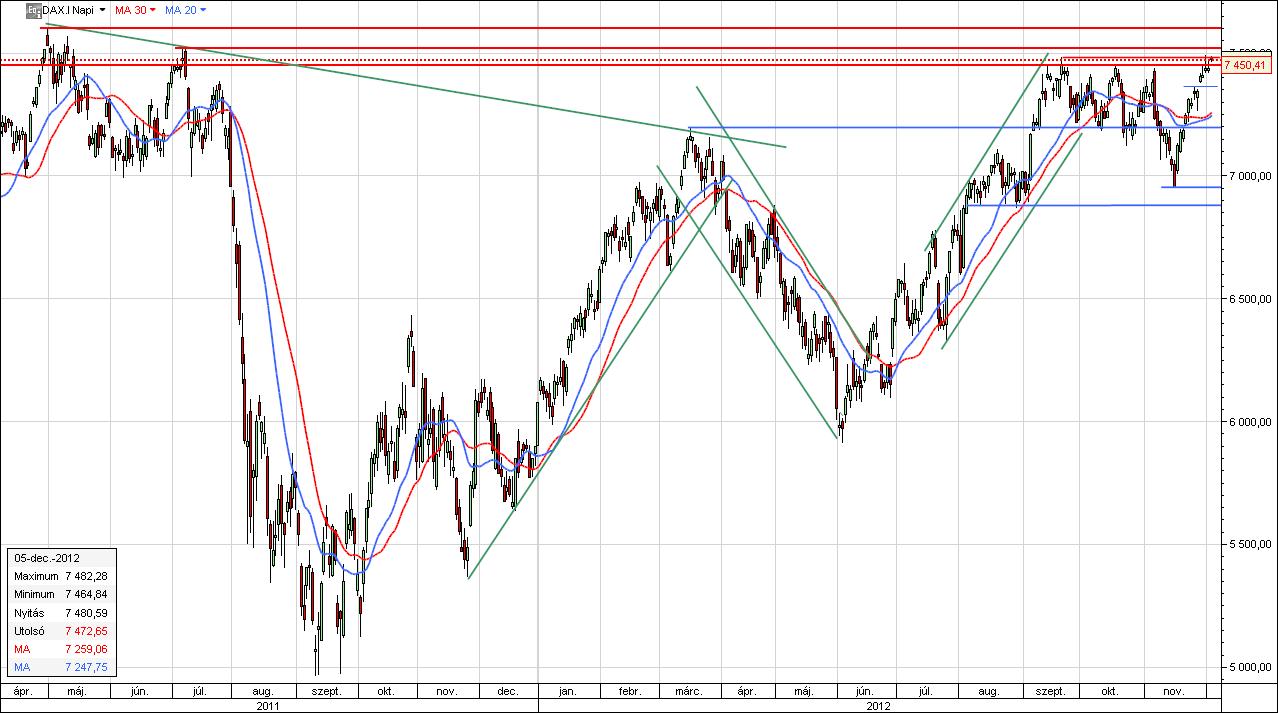Click the nov. label under 2012
The height and width of the screenshot is (713, 1278).
[1176, 691]
